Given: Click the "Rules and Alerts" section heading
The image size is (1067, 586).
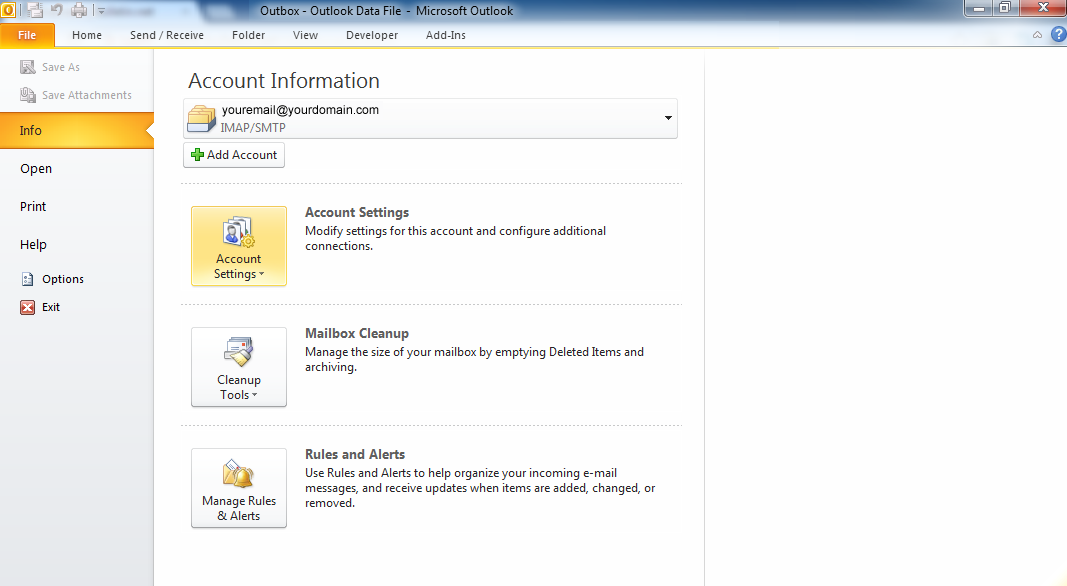Looking at the screenshot, I should point(355,455).
